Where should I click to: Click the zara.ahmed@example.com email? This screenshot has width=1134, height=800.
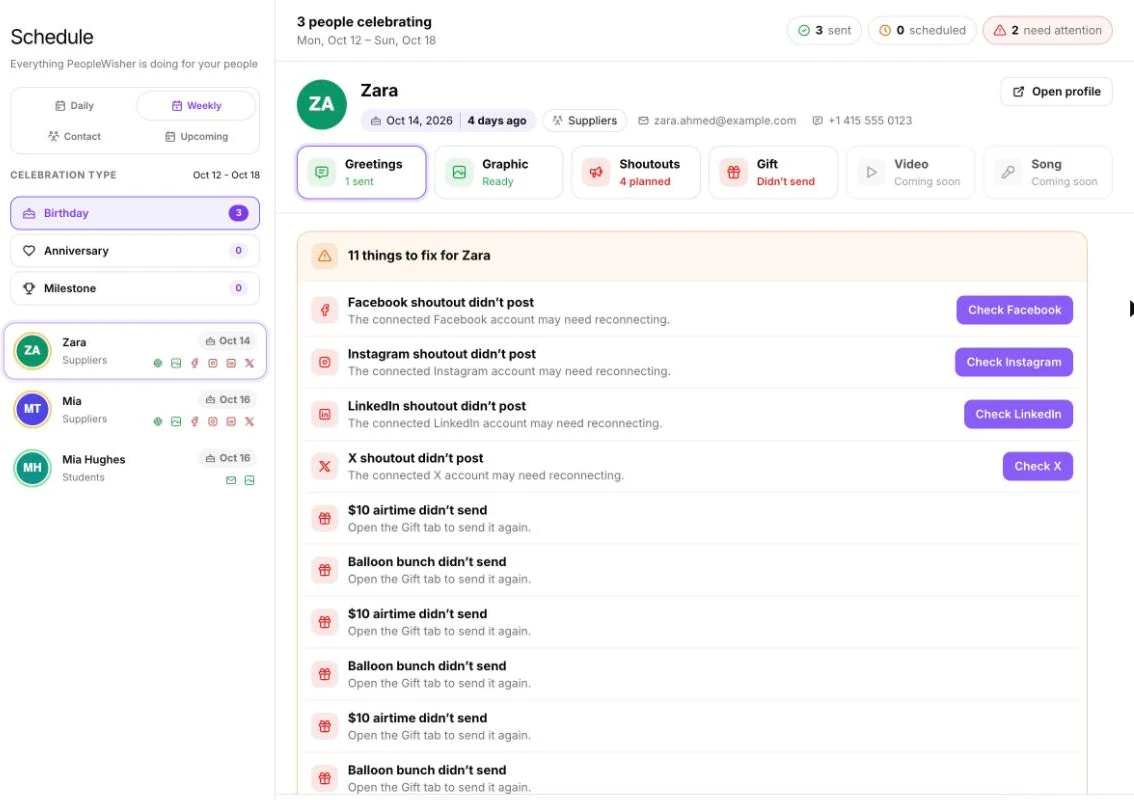pyautogui.click(x=717, y=121)
